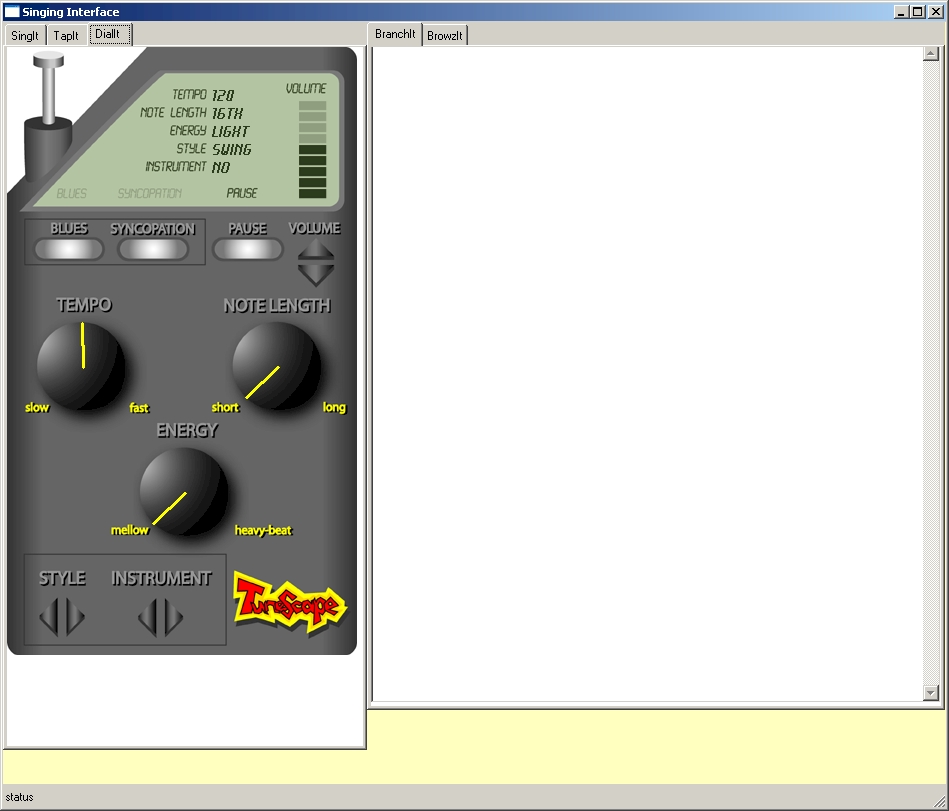Toggle the Blues button

point(69,249)
